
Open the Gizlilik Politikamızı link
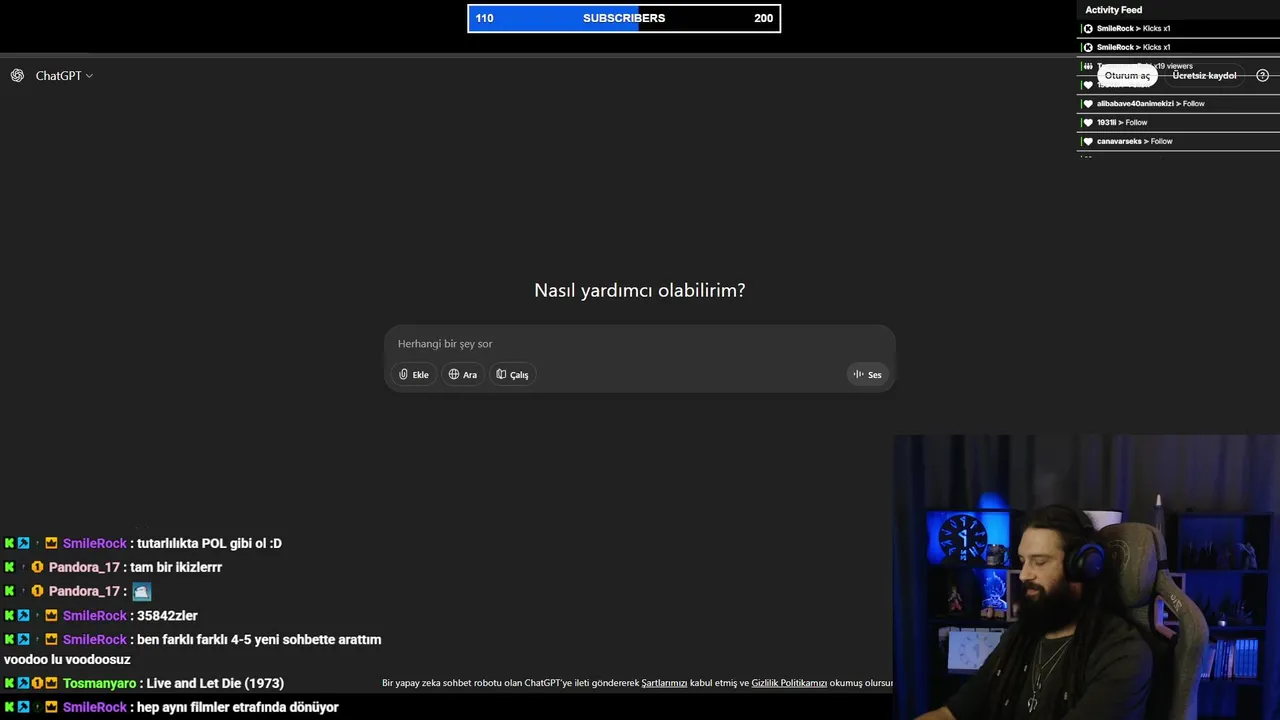pyautogui.click(x=789, y=683)
